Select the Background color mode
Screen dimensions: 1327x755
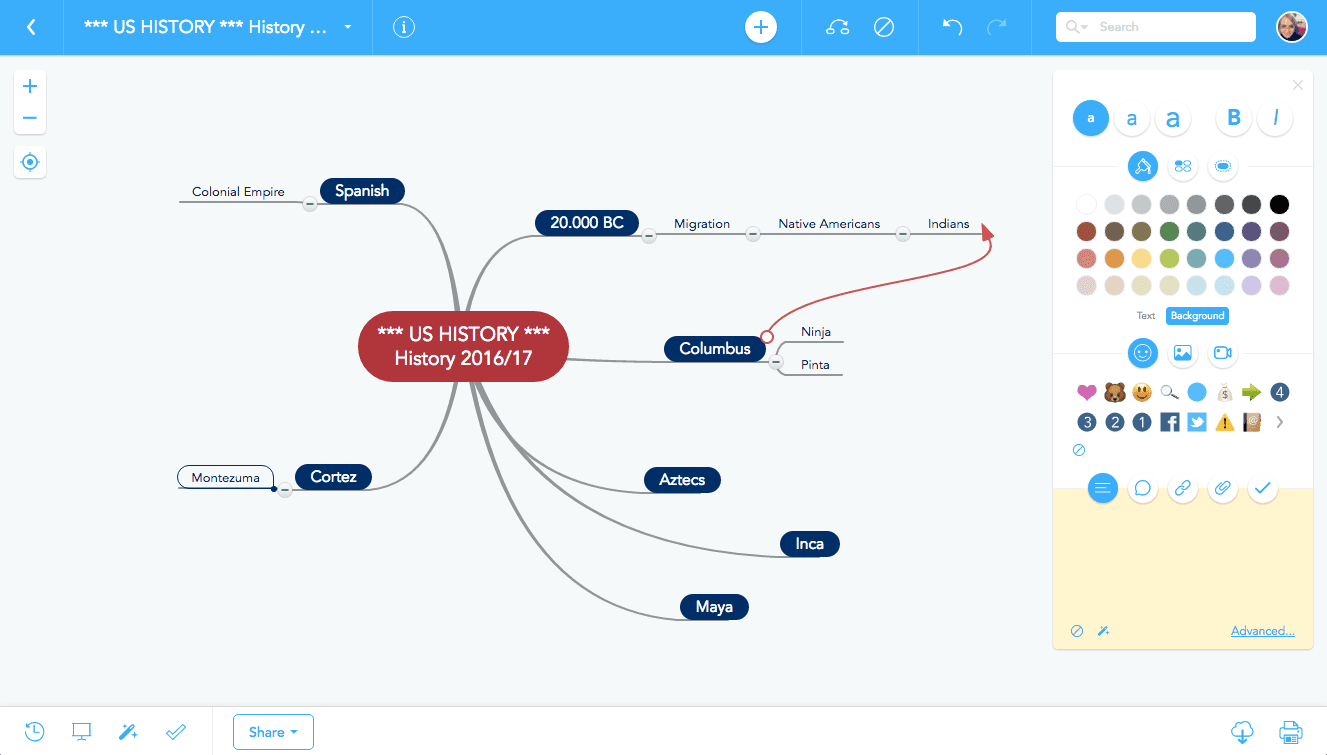tap(1197, 315)
